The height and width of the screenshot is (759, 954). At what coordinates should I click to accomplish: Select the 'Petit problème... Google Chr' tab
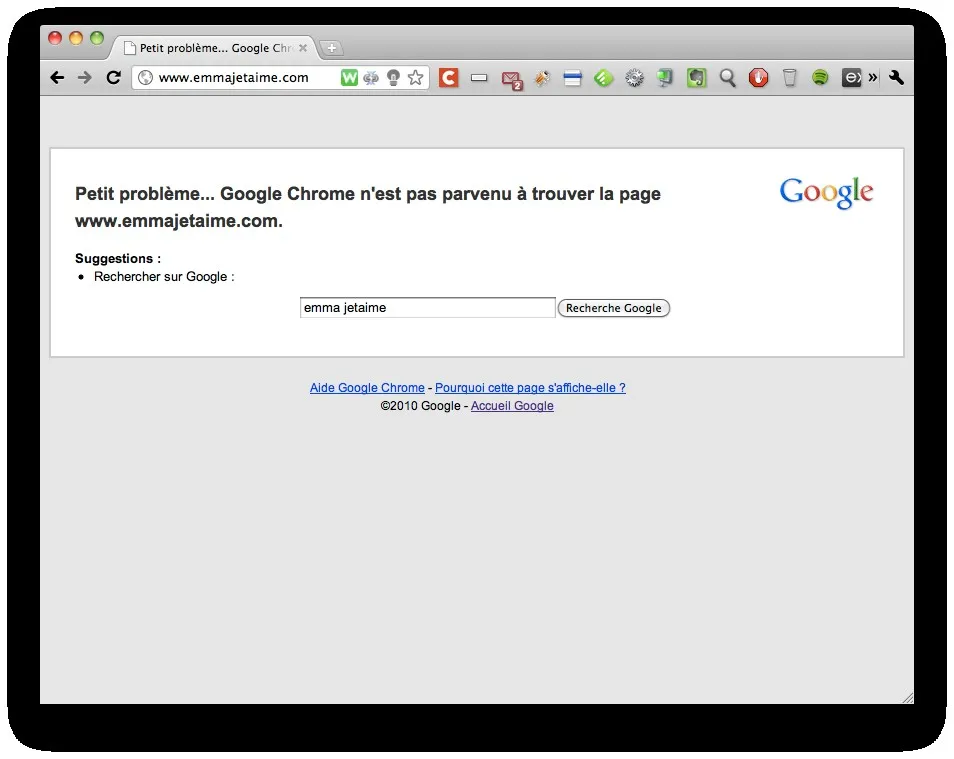coord(215,48)
